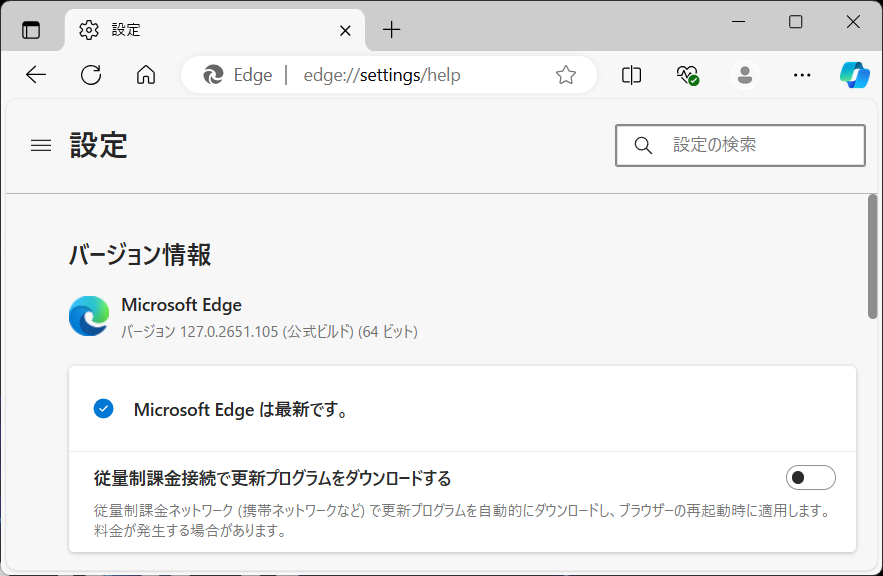Open the ellipsis settings menu
This screenshot has width=883, height=576.
(801, 74)
